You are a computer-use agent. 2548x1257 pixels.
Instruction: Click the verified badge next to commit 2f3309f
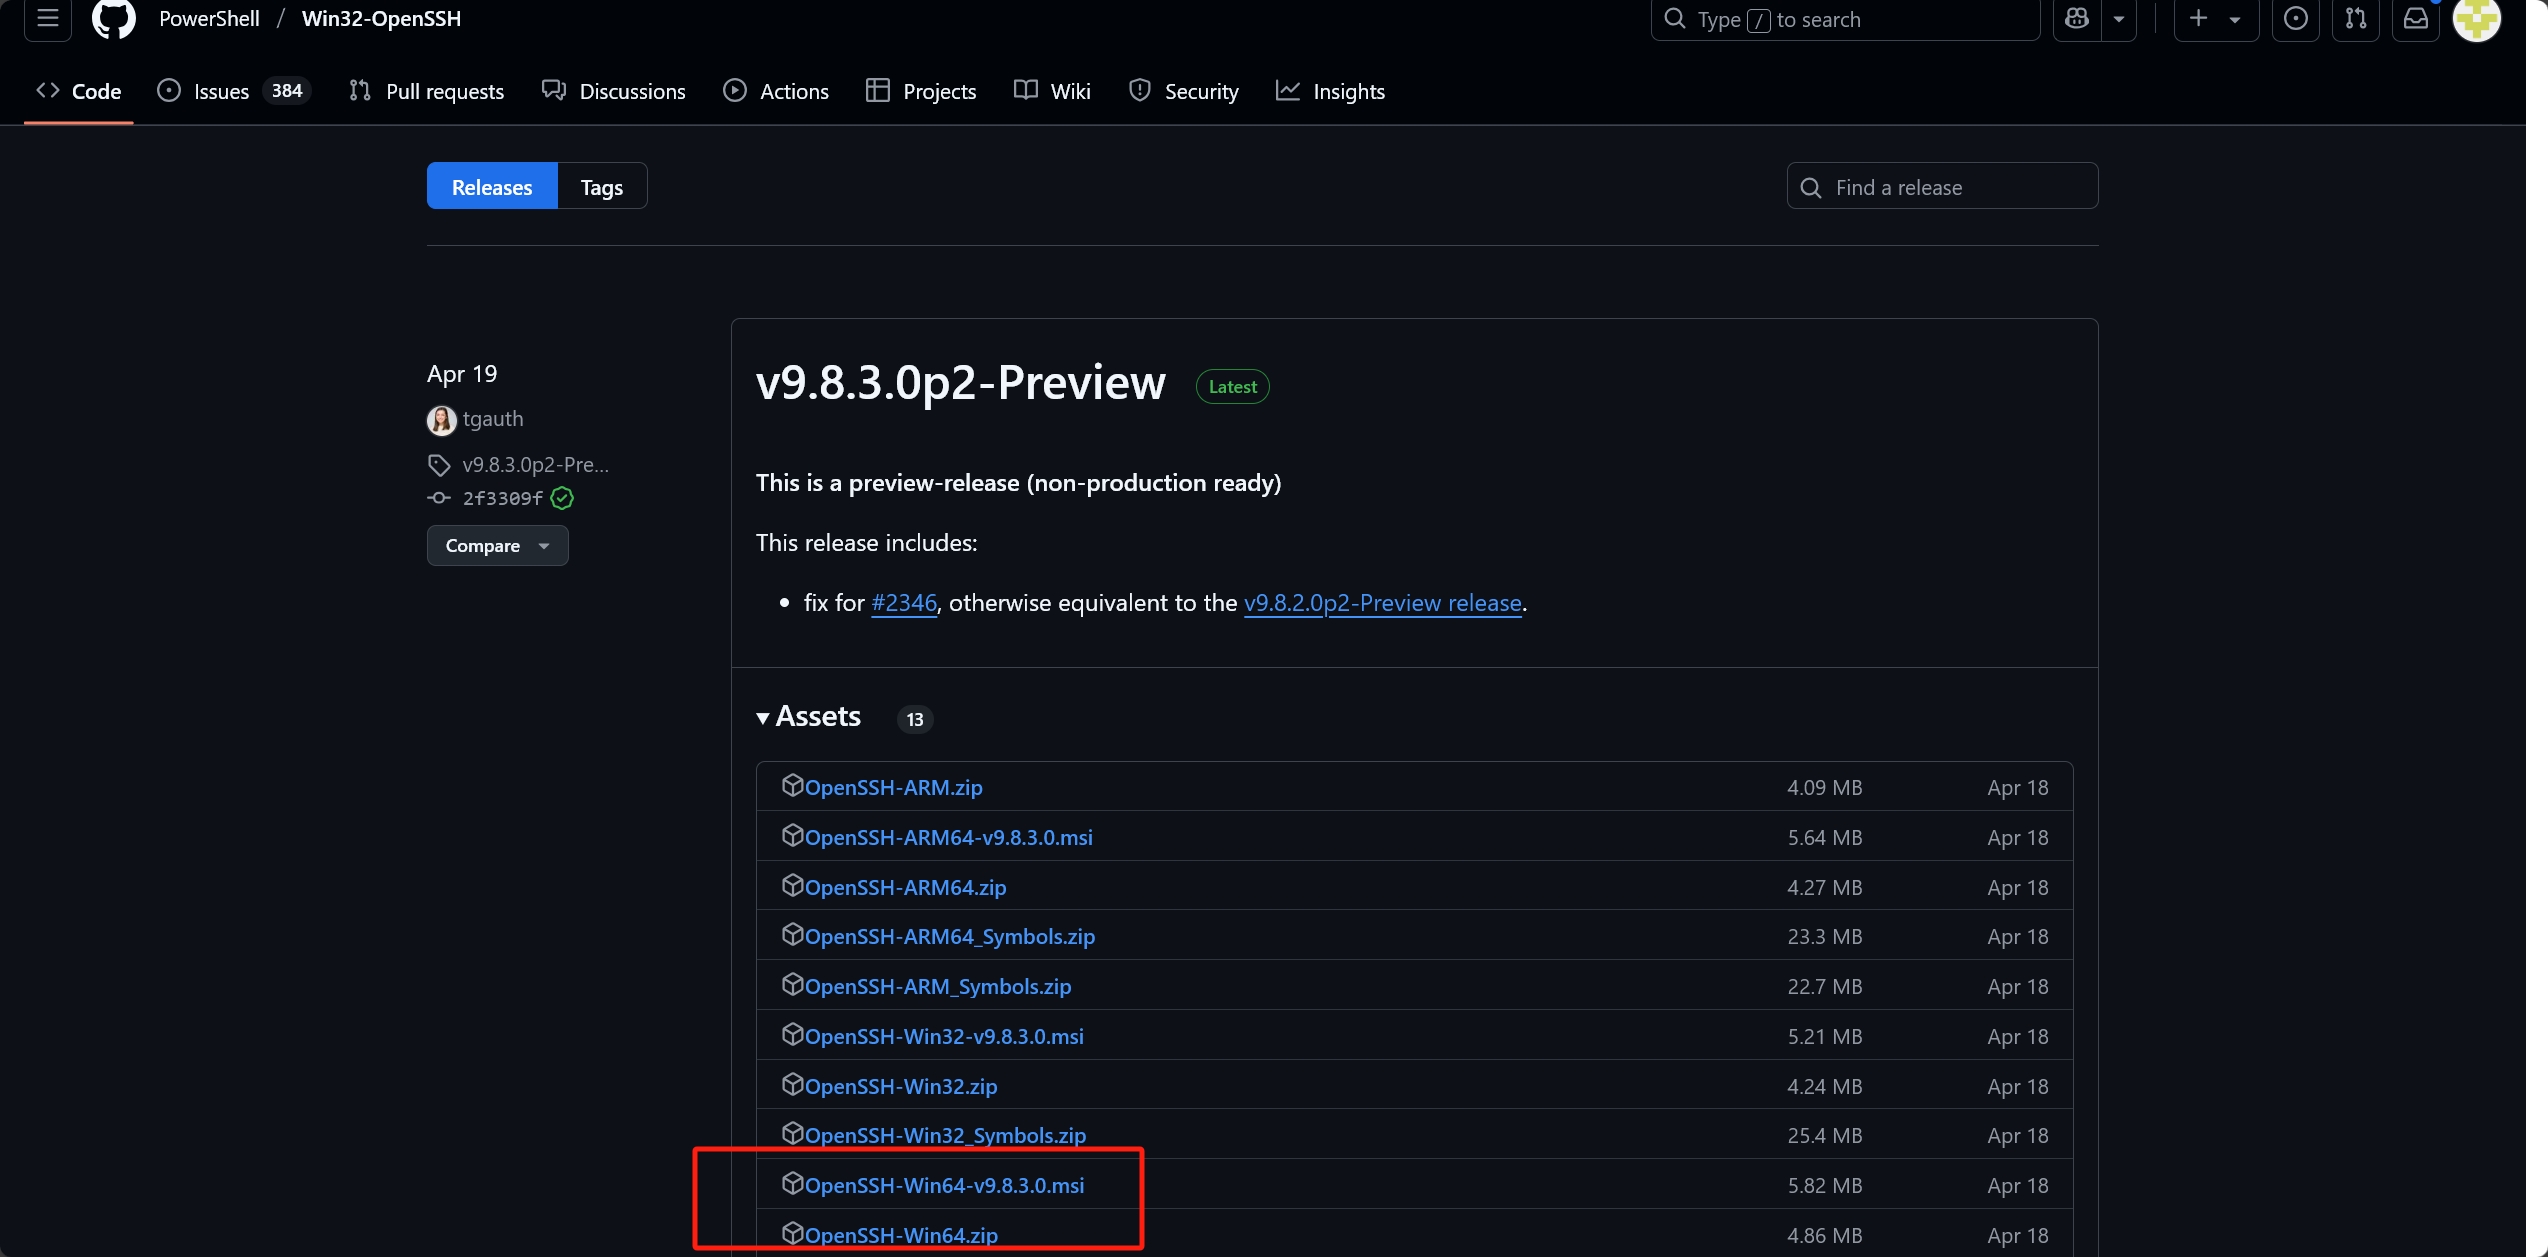[x=561, y=498]
